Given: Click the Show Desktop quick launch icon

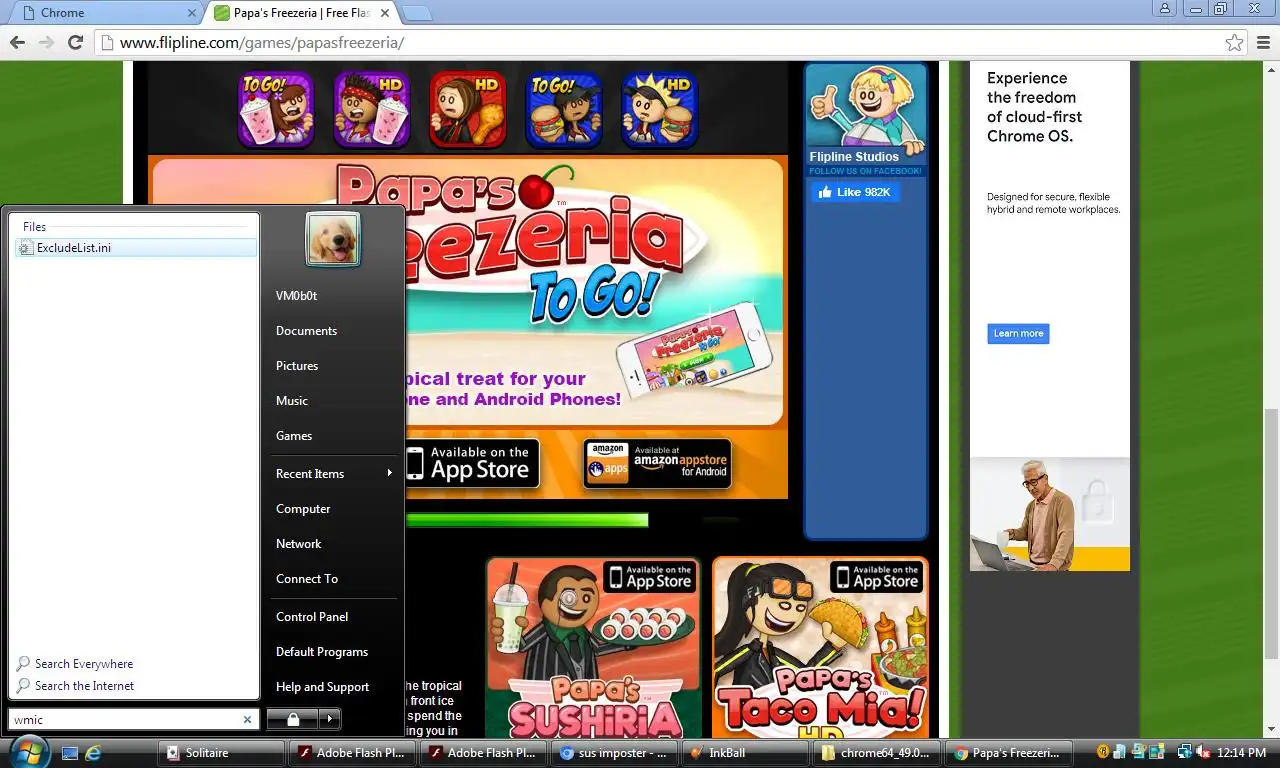Looking at the screenshot, I should (70, 753).
